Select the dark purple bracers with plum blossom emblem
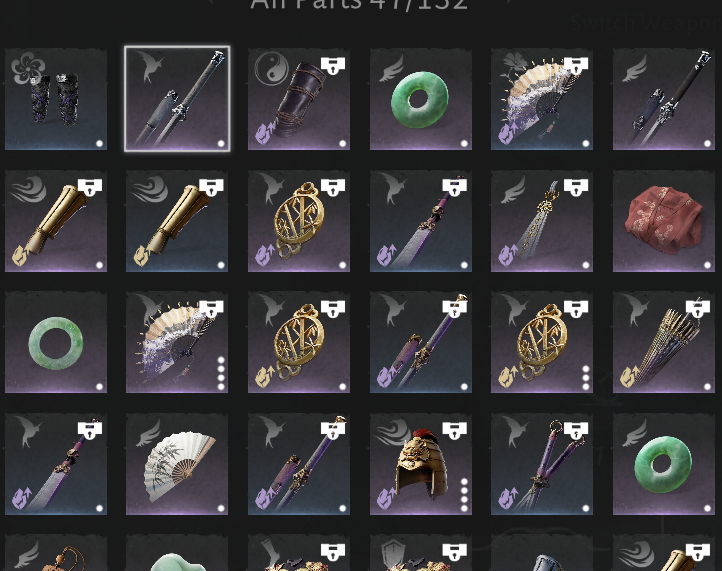This screenshot has height=571, width=722. [x=56, y=99]
